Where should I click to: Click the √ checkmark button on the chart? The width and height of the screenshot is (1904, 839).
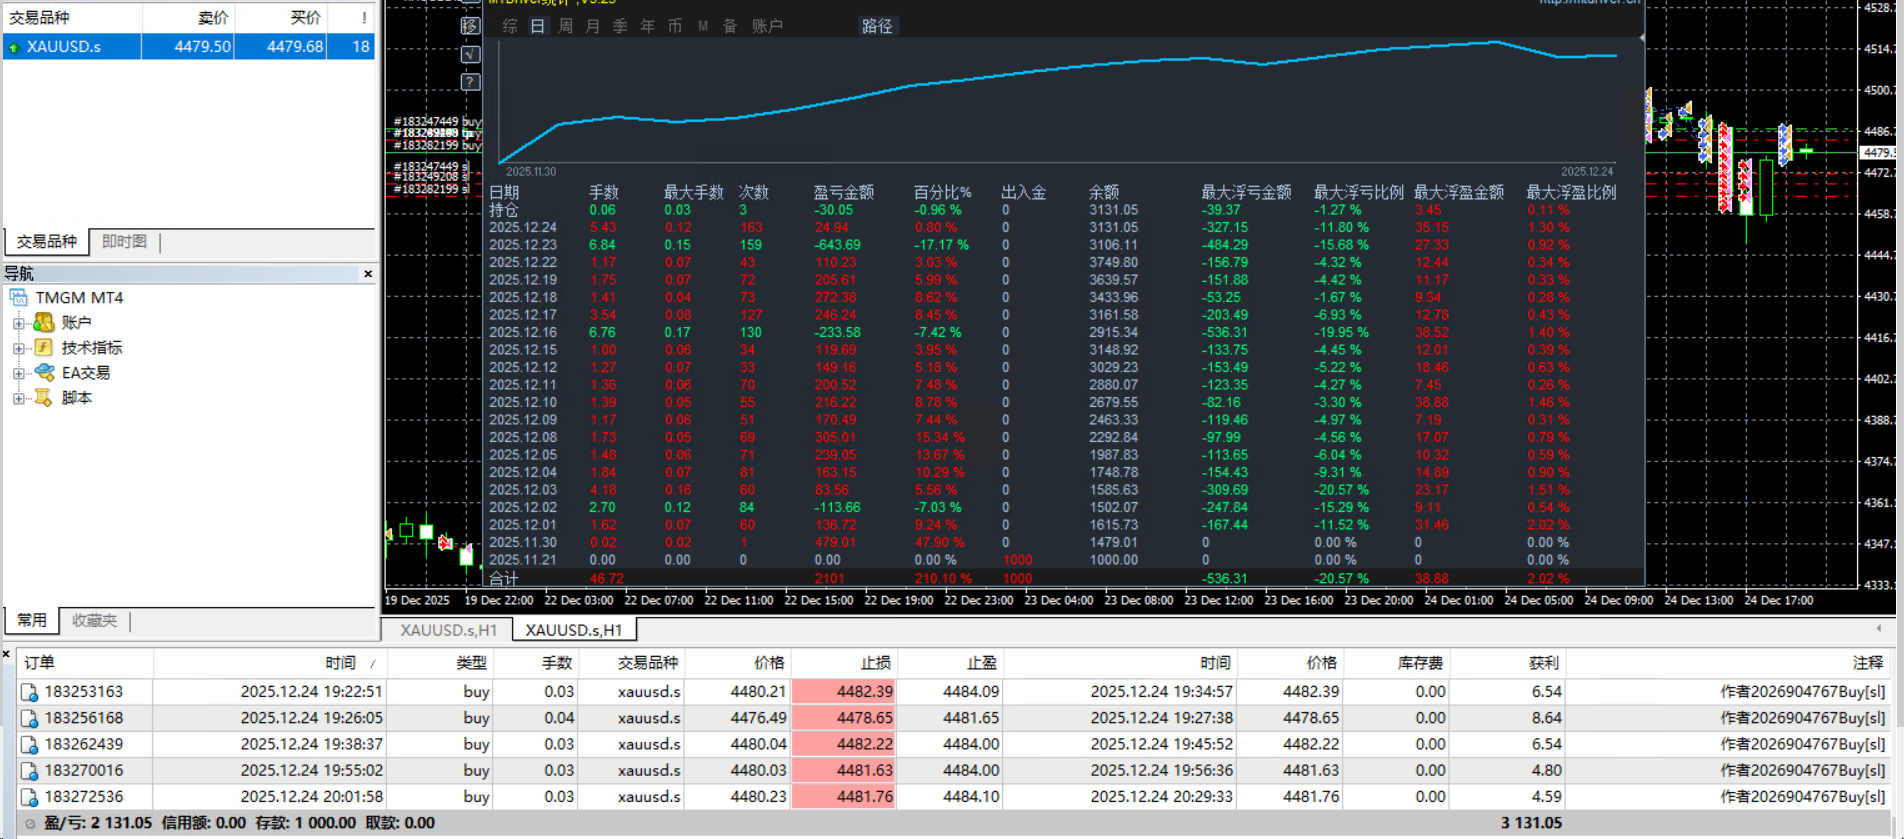[x=470, y=54]
